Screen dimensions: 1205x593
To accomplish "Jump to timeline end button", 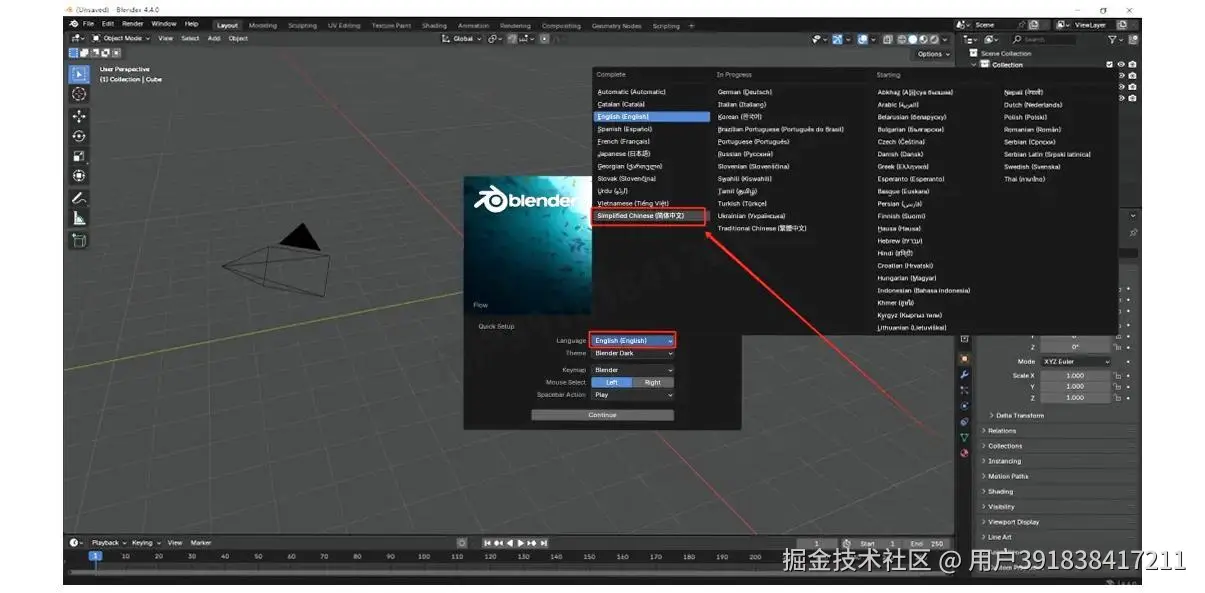I will [x=544, y=543].
